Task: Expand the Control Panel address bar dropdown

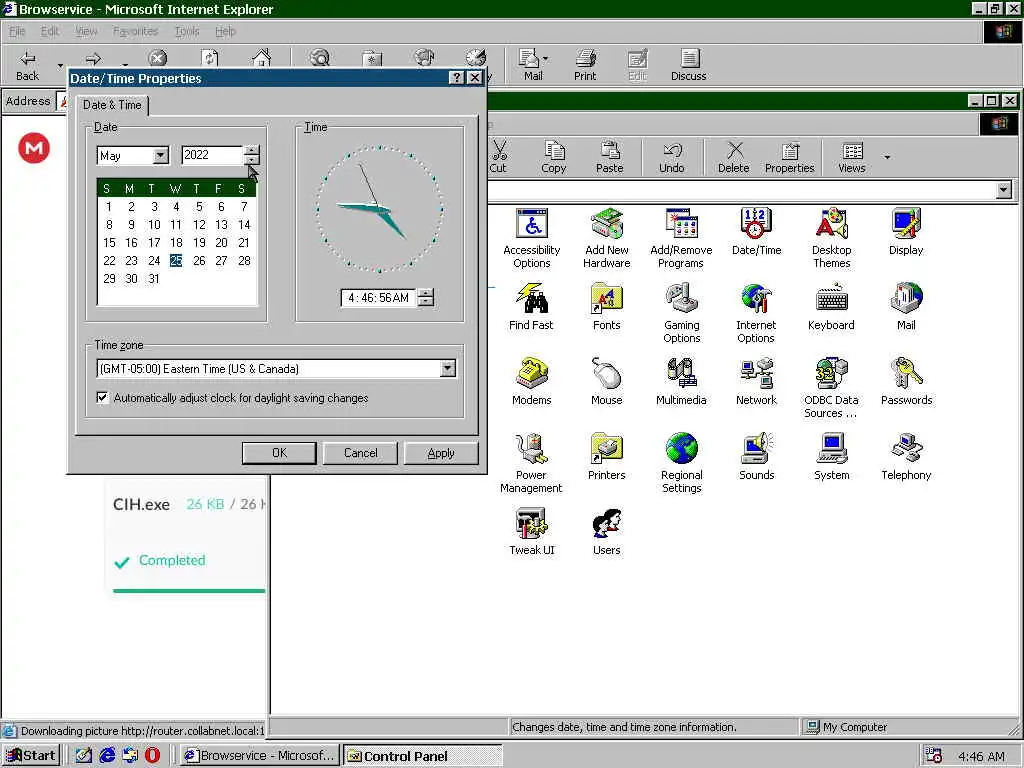Action: (x=1004, y=190)
